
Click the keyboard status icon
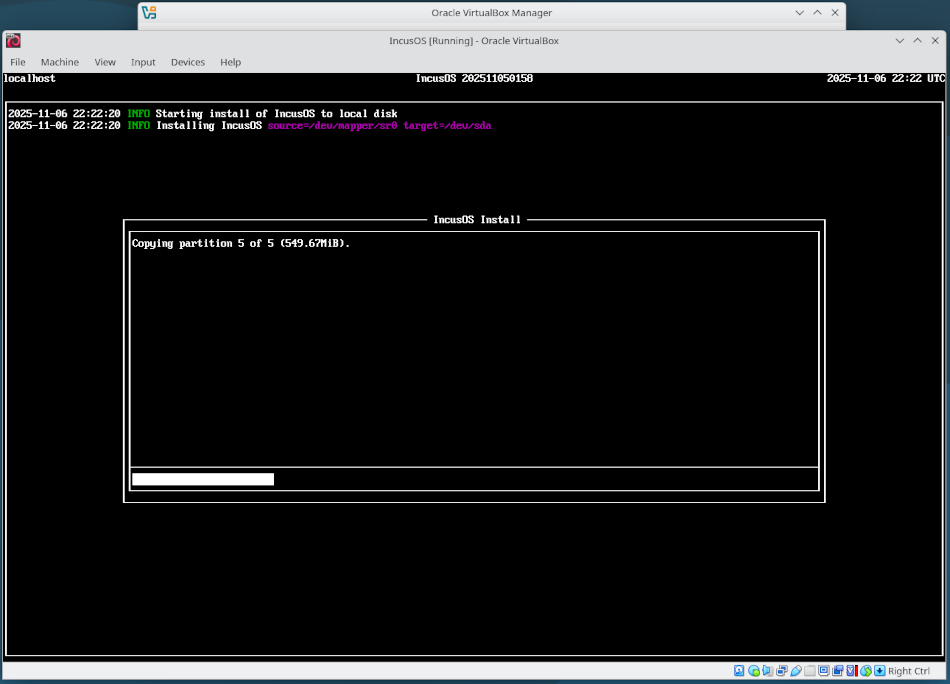(877, 671)
